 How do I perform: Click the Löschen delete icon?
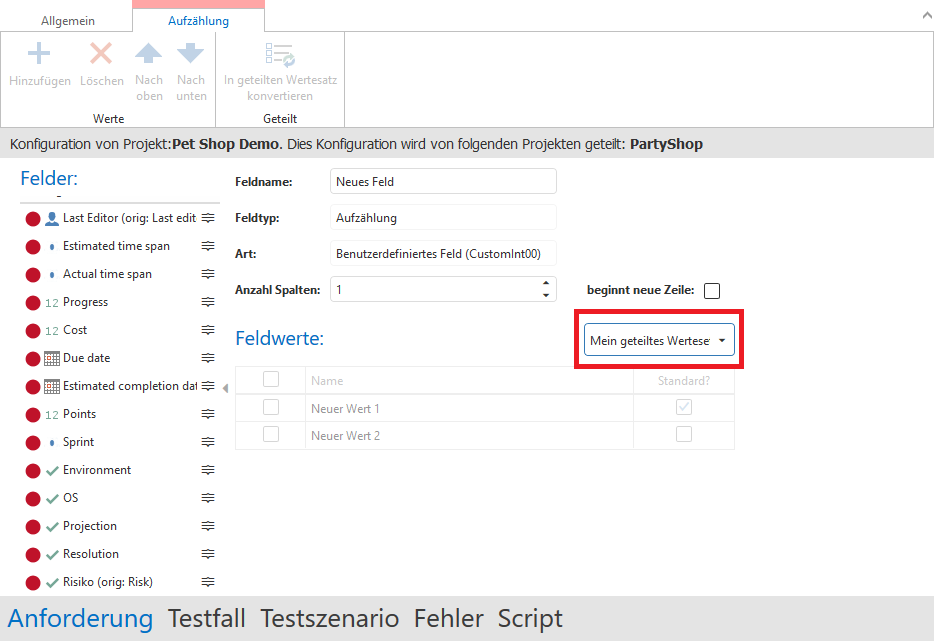point(101,54)
